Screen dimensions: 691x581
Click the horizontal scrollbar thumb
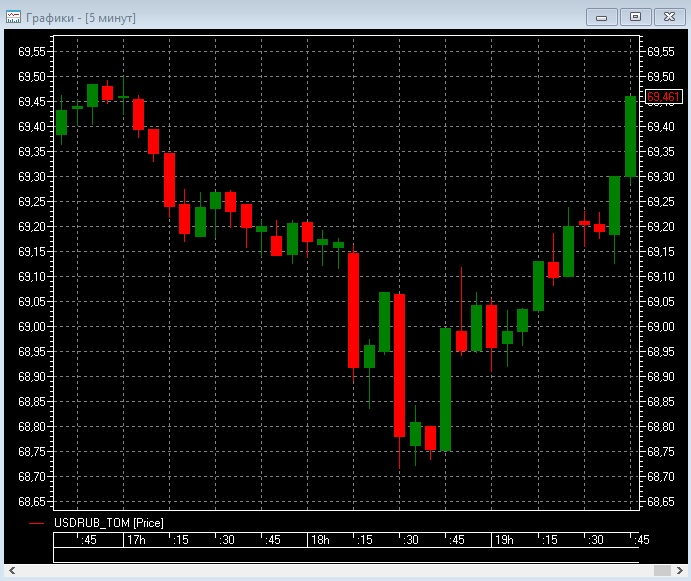[x=662, y=570]
